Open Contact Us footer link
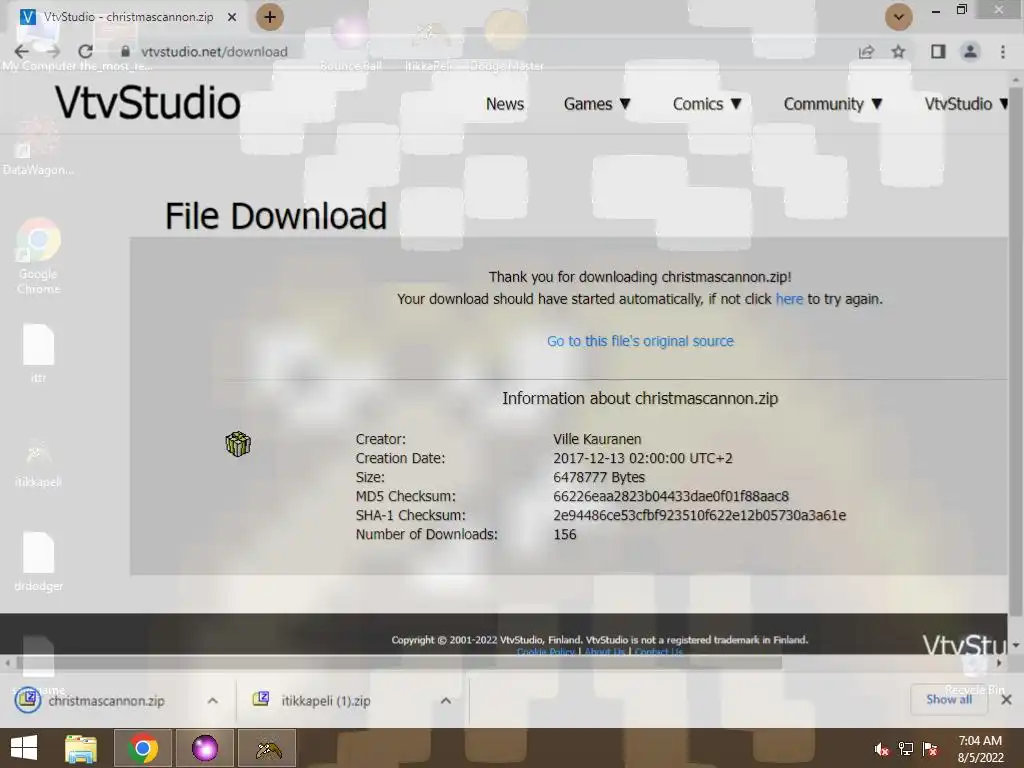The height and width of the screenshot is (768, 1024). pos(658,652)
